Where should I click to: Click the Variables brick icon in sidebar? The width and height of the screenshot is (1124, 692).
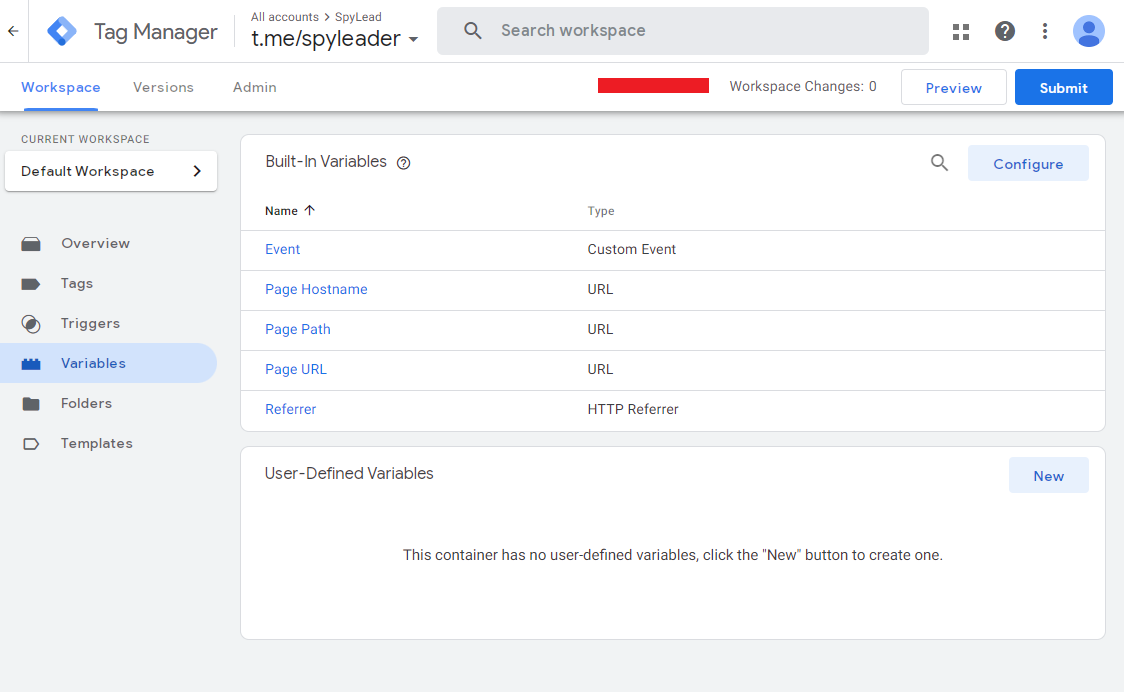click(31, 364)
